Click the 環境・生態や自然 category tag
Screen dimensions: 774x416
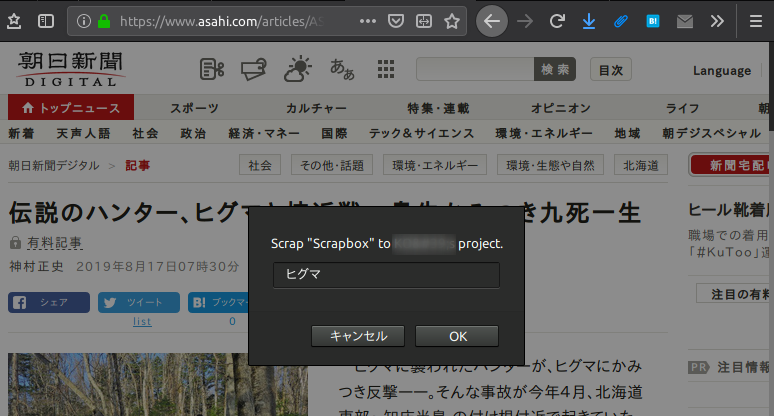pos(550,165)
